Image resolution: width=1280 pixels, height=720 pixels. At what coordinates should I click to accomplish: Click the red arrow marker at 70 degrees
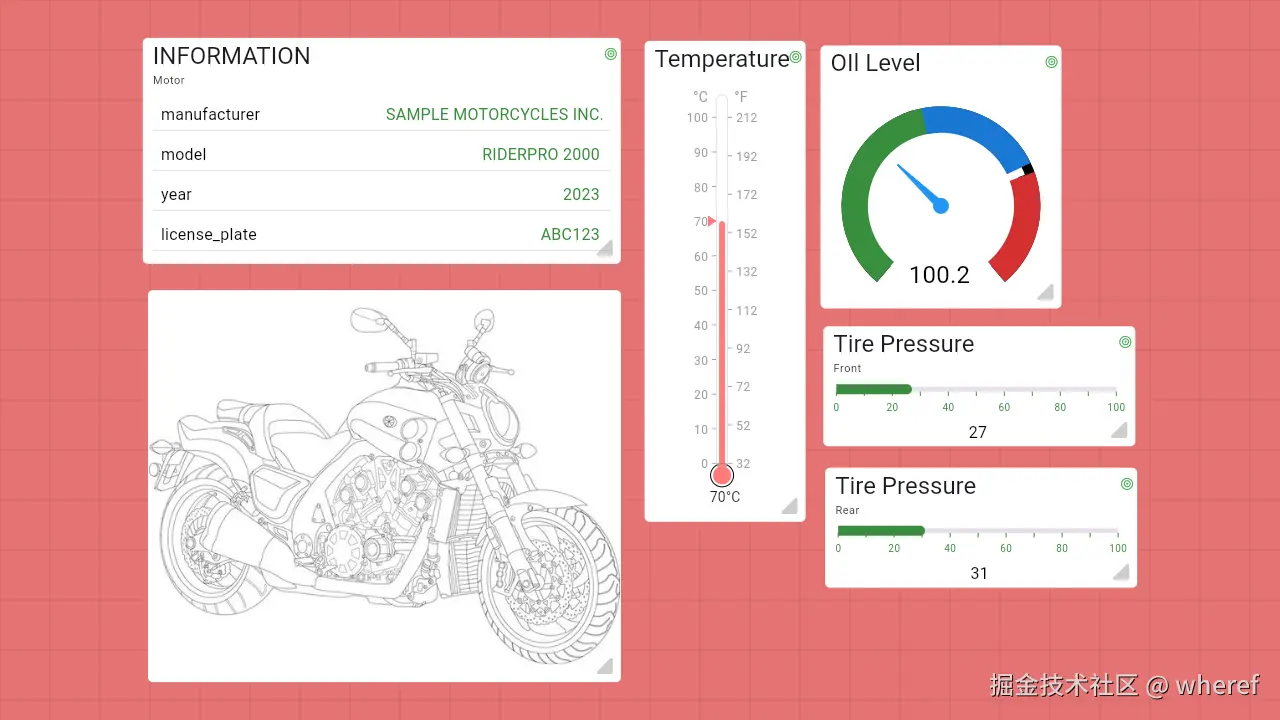point(713,222)
